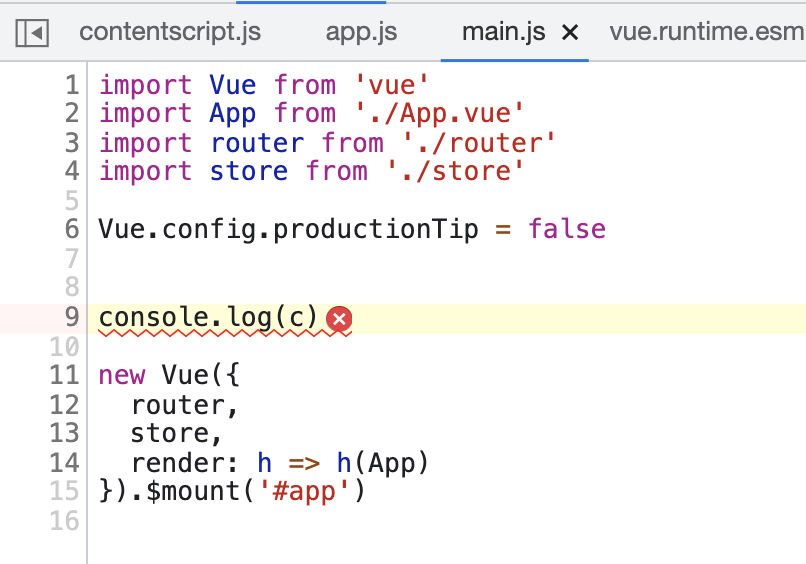This screenshot has height=564, width=806.
Task: Click the './App.vue' import path
Action: tap(439, 113)
